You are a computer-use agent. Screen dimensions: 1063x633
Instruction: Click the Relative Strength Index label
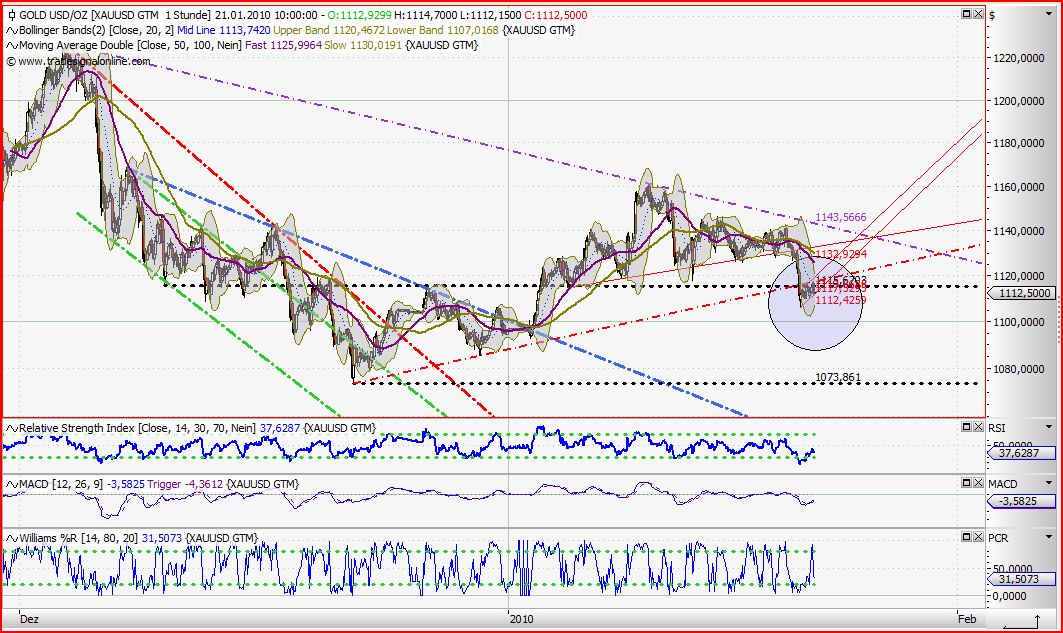click(x=77, y=428)
